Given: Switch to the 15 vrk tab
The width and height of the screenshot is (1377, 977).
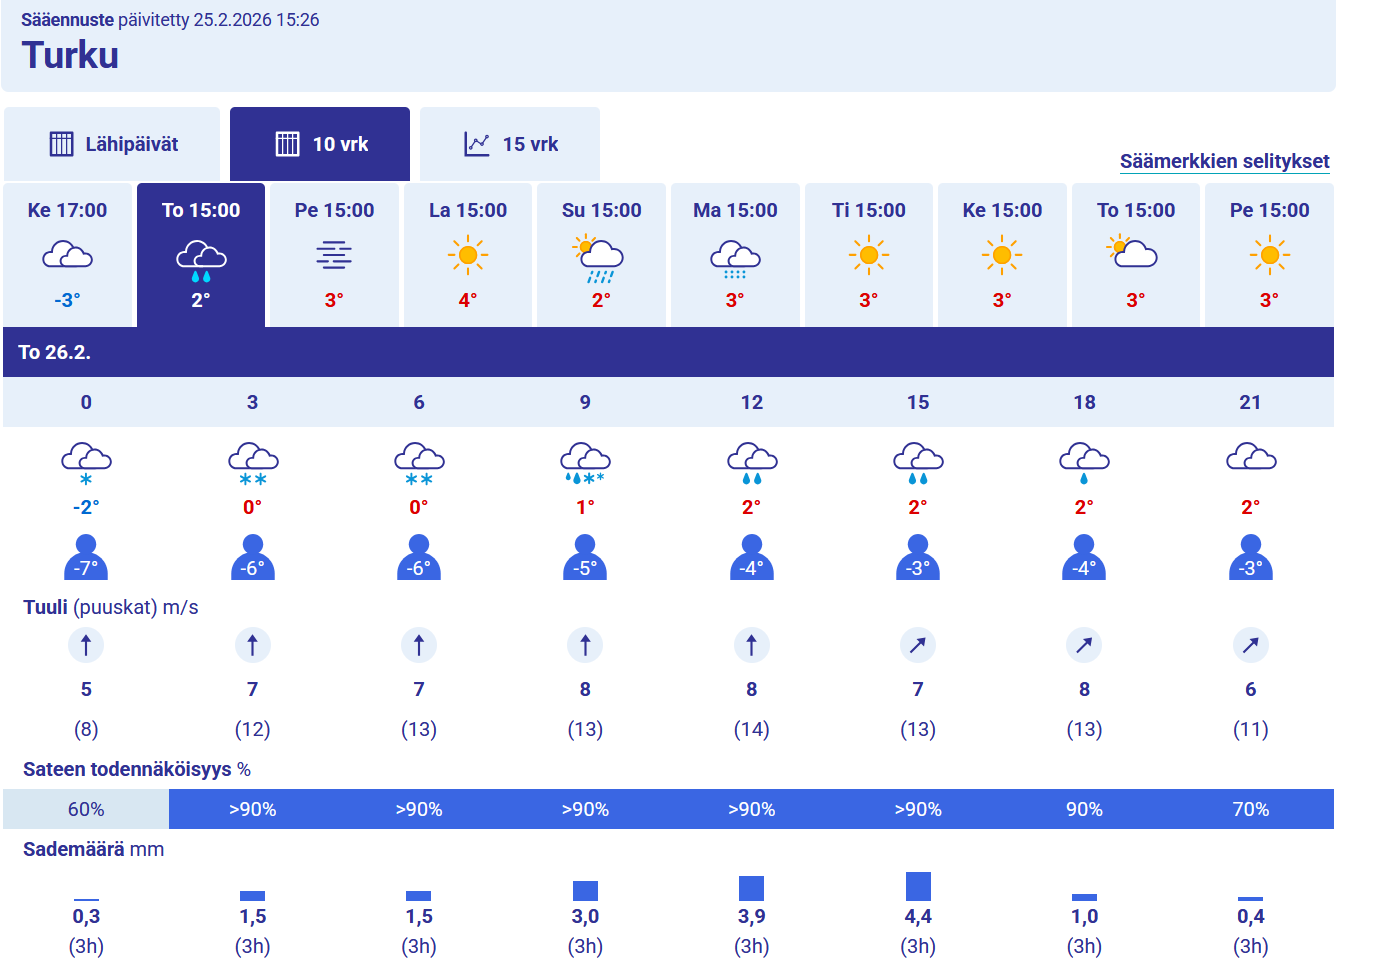Looking at the screenshot, I should click(510, 144).
